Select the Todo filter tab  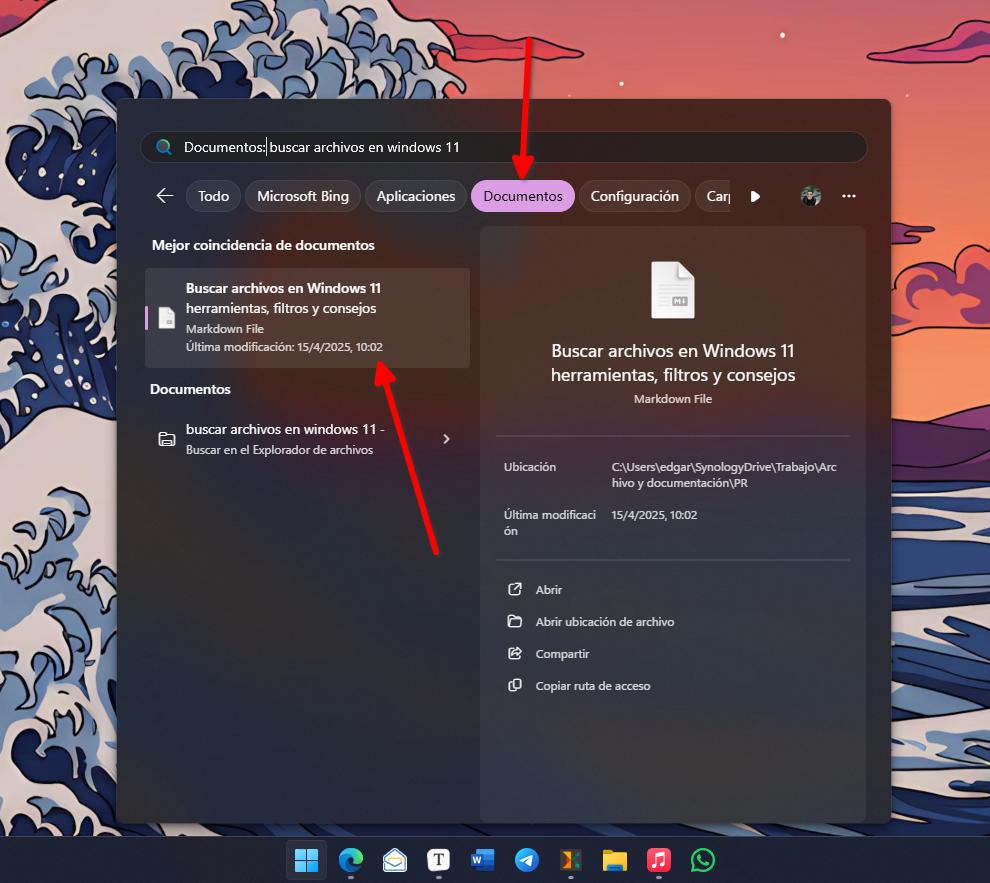[x=213, y=196]
